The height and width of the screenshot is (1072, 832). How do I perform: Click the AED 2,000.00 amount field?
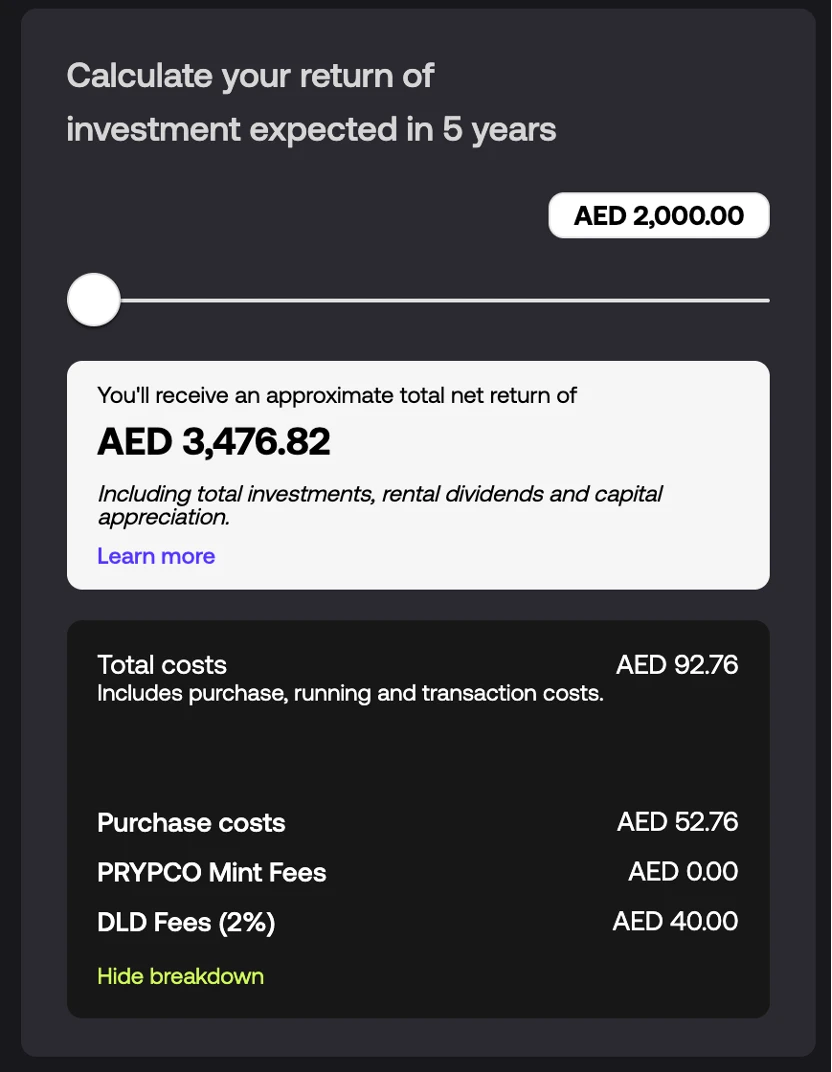pyautogui.click(x=659, y=216)
